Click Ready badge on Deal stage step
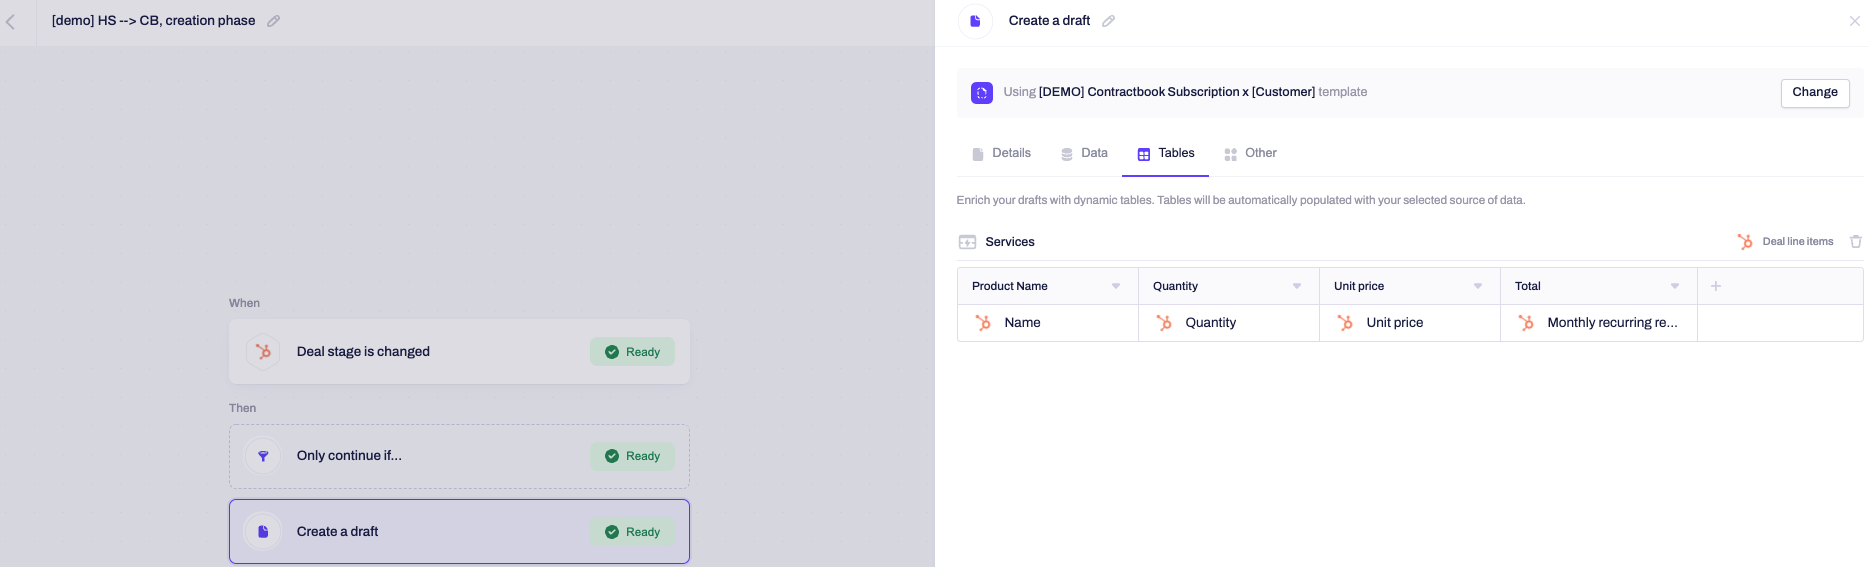 632,352
